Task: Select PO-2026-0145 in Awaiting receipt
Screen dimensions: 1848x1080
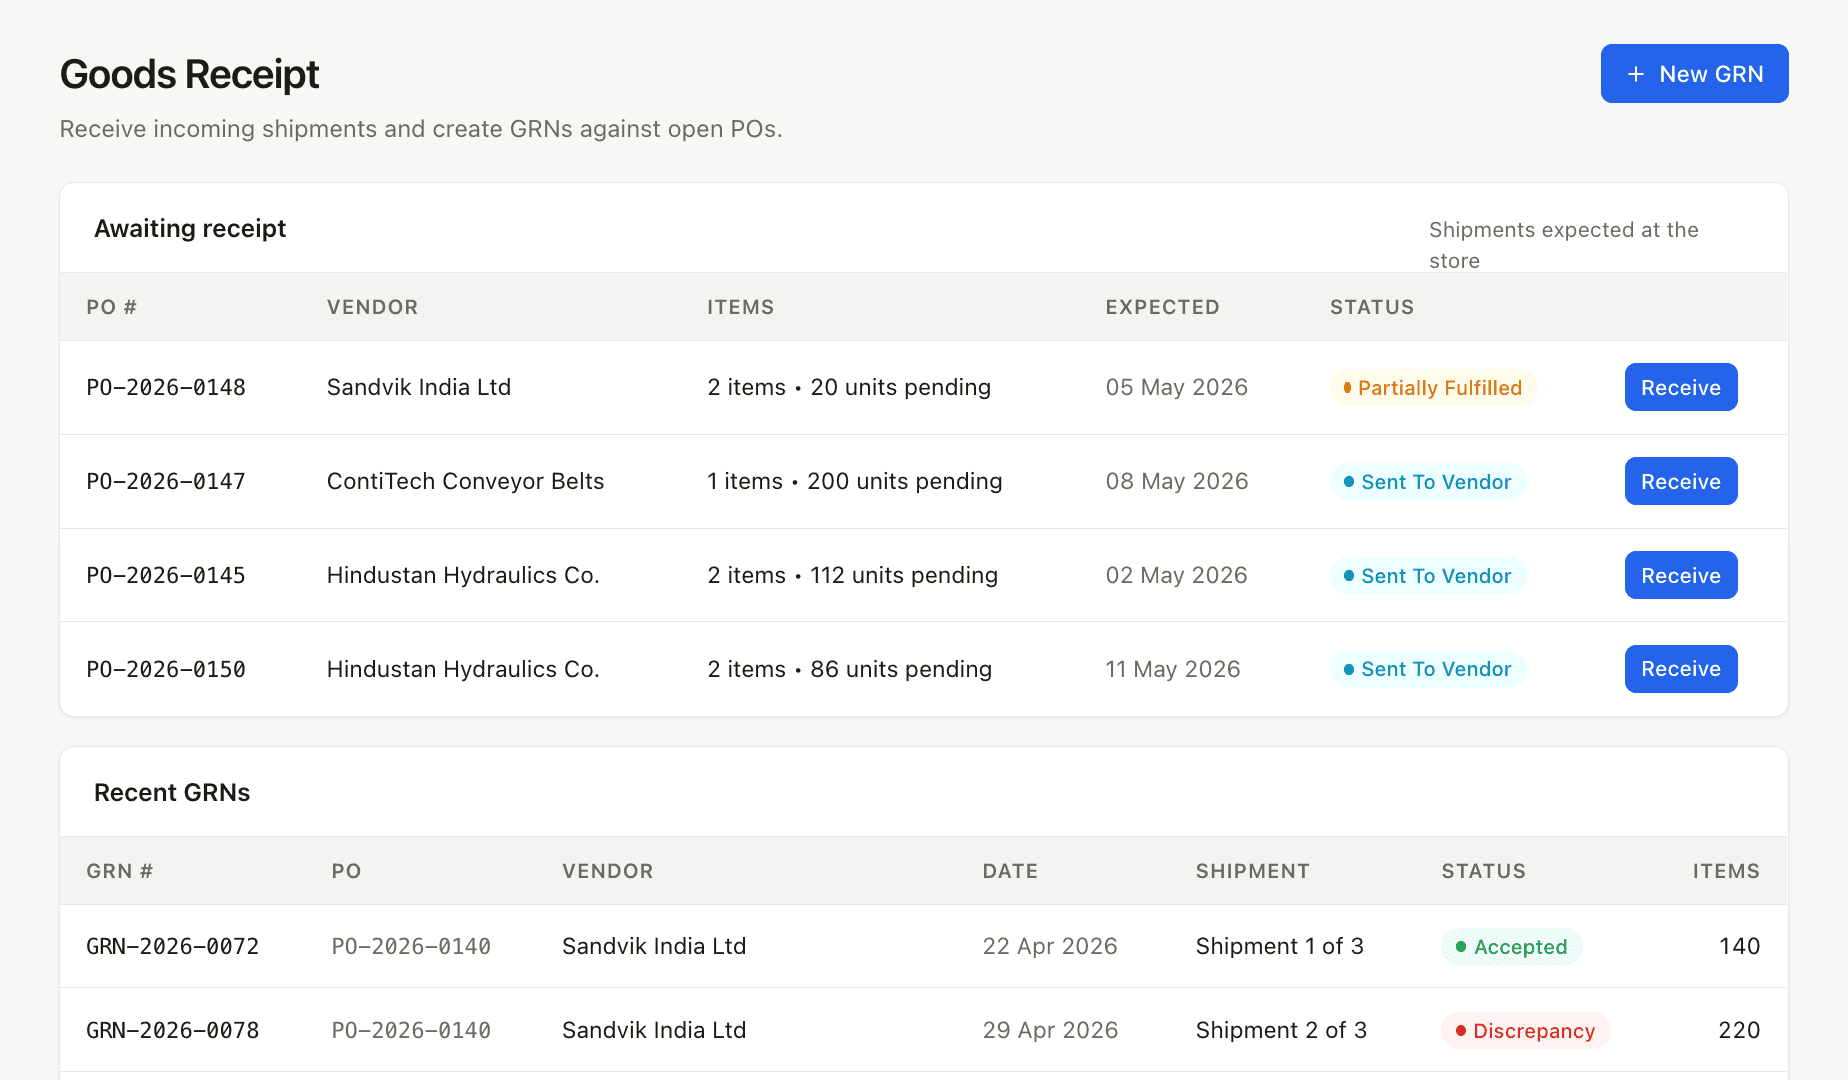Action: 166,575
